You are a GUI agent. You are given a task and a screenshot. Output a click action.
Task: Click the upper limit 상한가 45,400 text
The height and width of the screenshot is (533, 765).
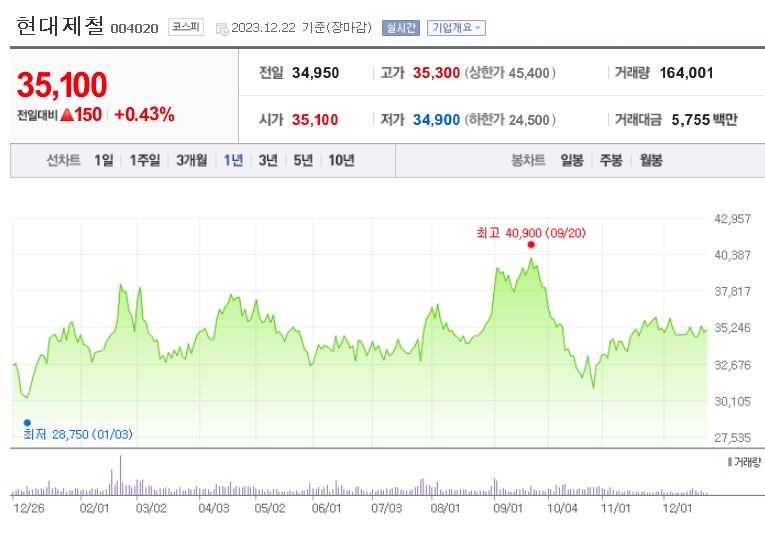pos(510,73)
